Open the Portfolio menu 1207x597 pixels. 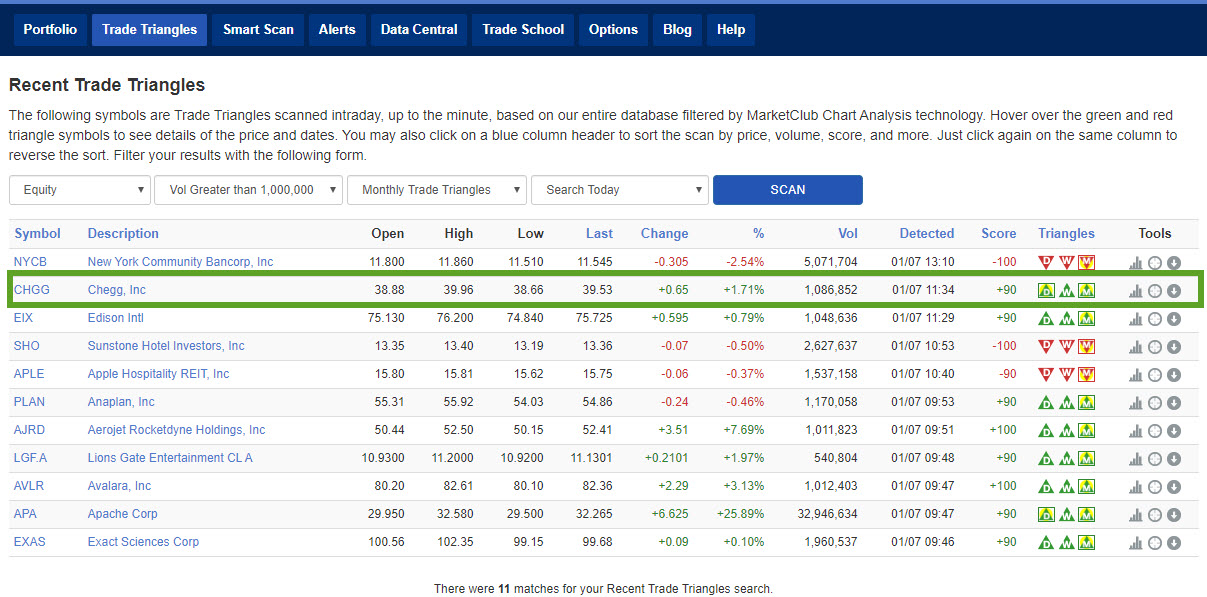point(50,29)
